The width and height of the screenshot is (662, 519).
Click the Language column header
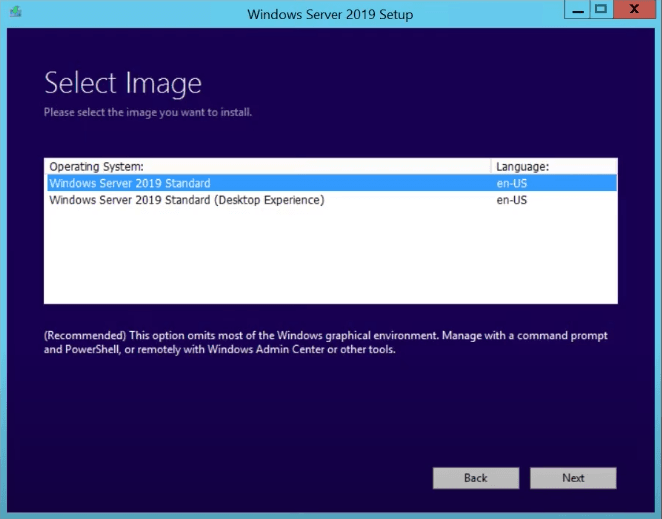coord(523,166)
